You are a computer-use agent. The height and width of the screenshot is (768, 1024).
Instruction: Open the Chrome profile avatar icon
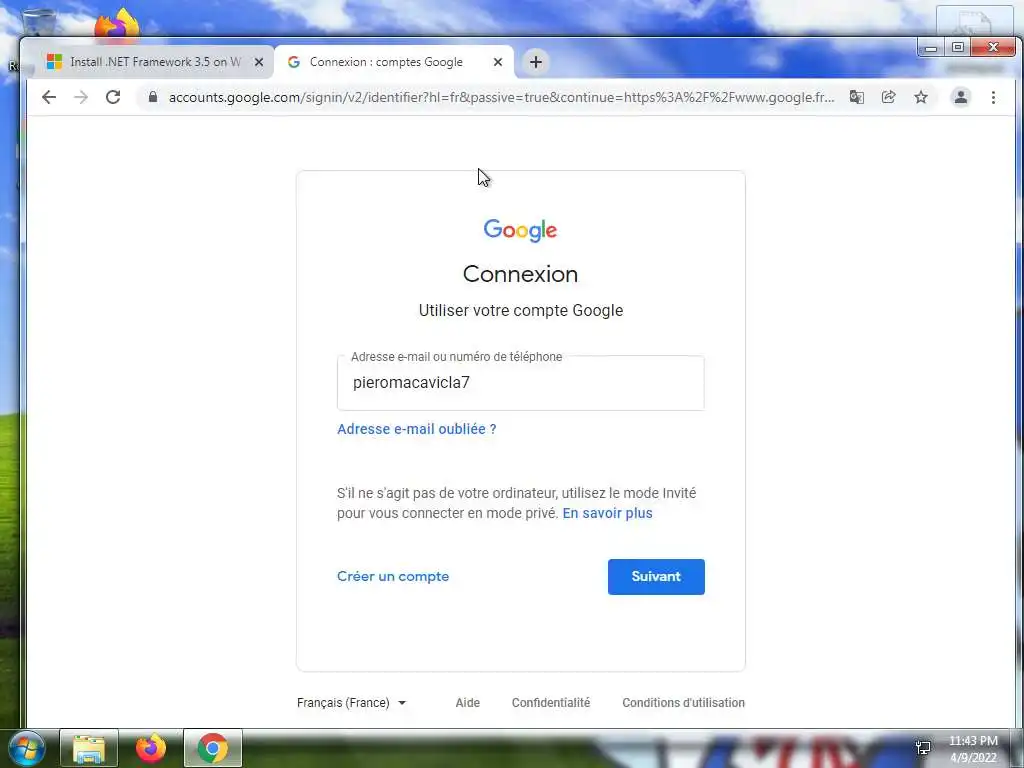tap(961, 97)
